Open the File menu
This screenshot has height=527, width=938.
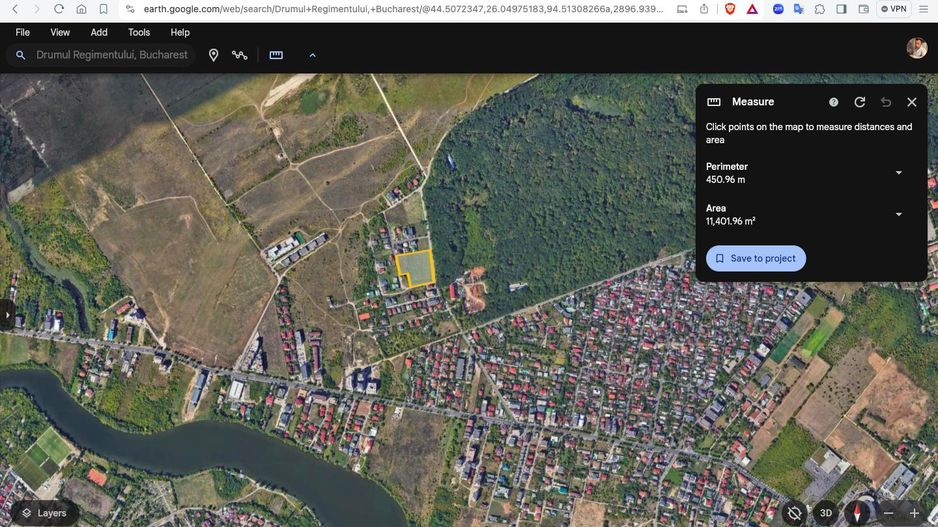[x=22, y=32]
